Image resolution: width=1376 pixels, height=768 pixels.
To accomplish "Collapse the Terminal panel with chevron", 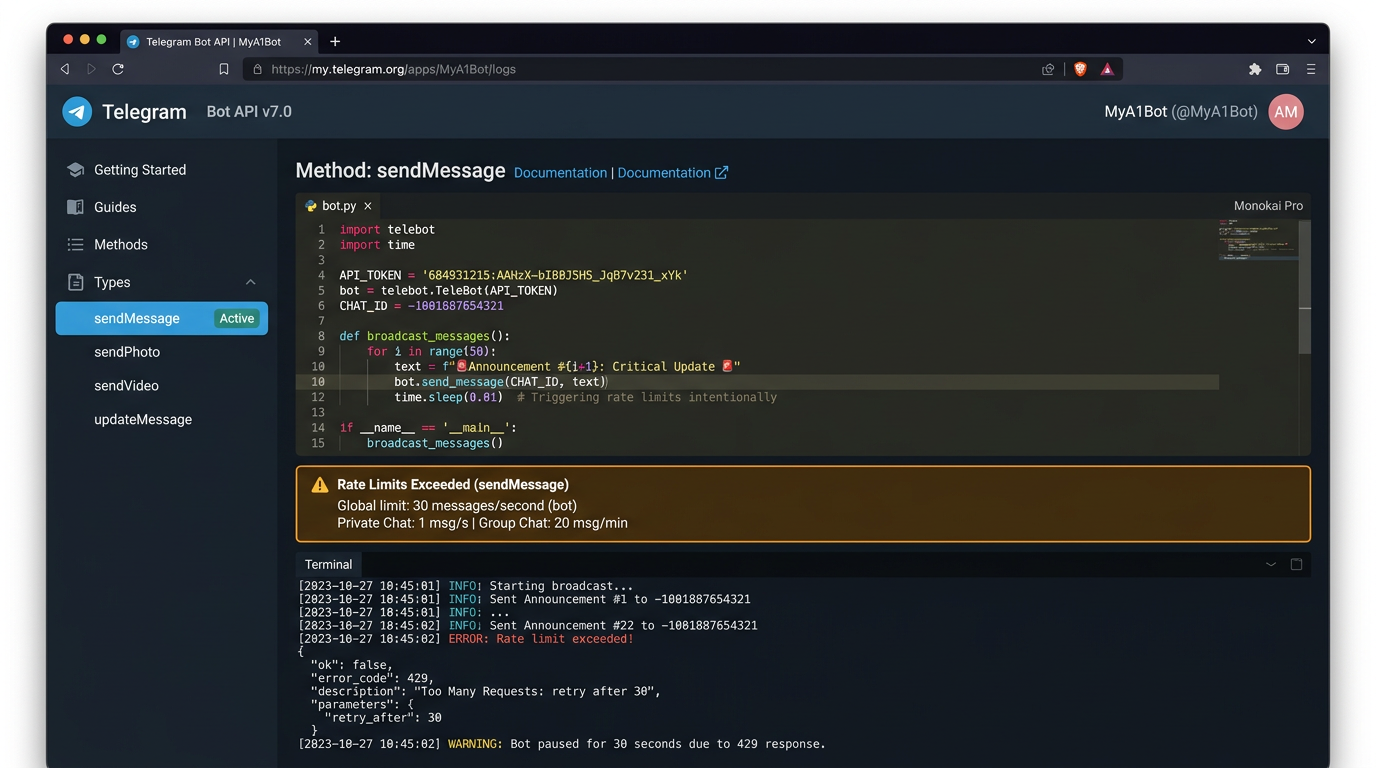I will coord(1271,564).
